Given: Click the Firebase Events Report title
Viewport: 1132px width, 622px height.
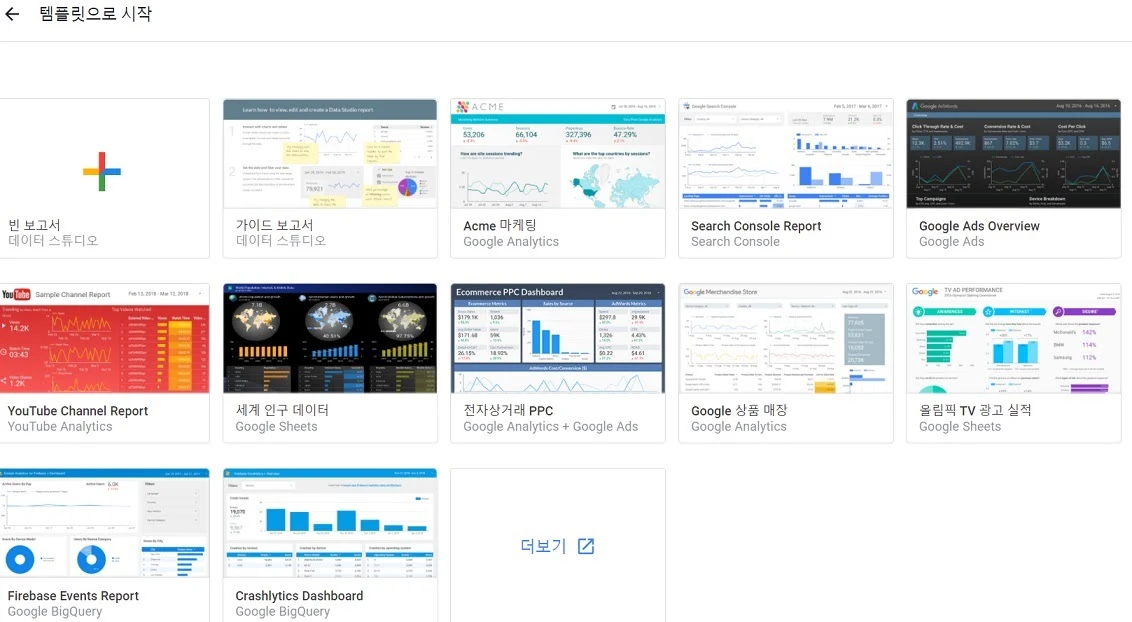Looking at the screenshot, I should (x=73, y=595).
